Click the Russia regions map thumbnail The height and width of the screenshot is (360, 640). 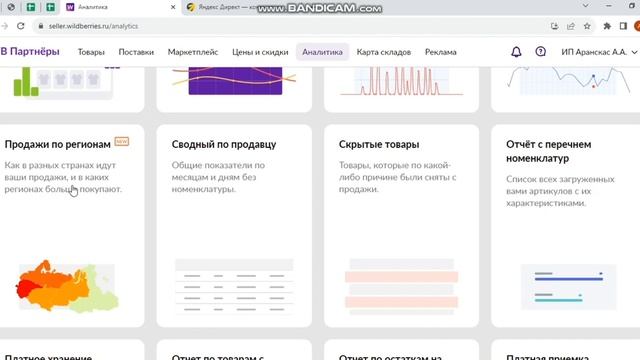[67, 287]
